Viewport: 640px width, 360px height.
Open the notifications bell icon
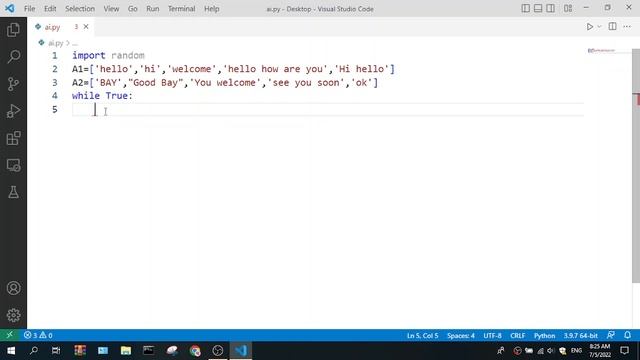click(627, 335)
